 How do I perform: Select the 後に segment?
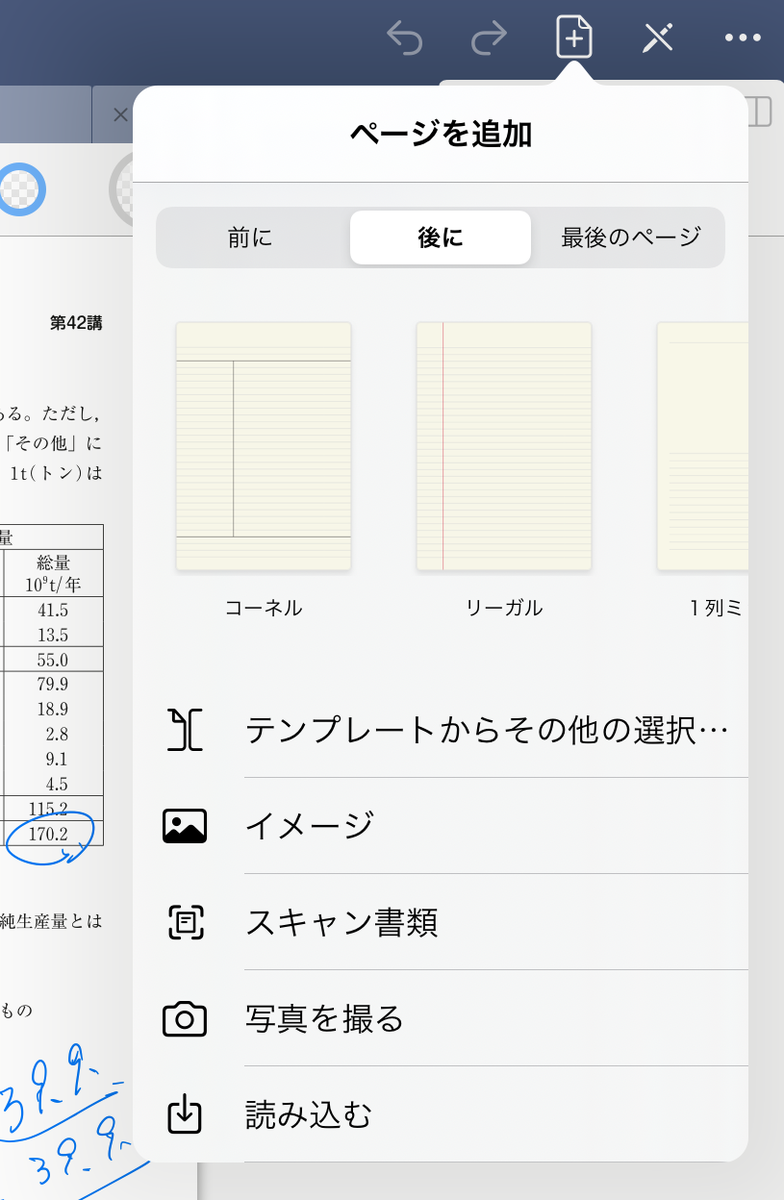440,237
